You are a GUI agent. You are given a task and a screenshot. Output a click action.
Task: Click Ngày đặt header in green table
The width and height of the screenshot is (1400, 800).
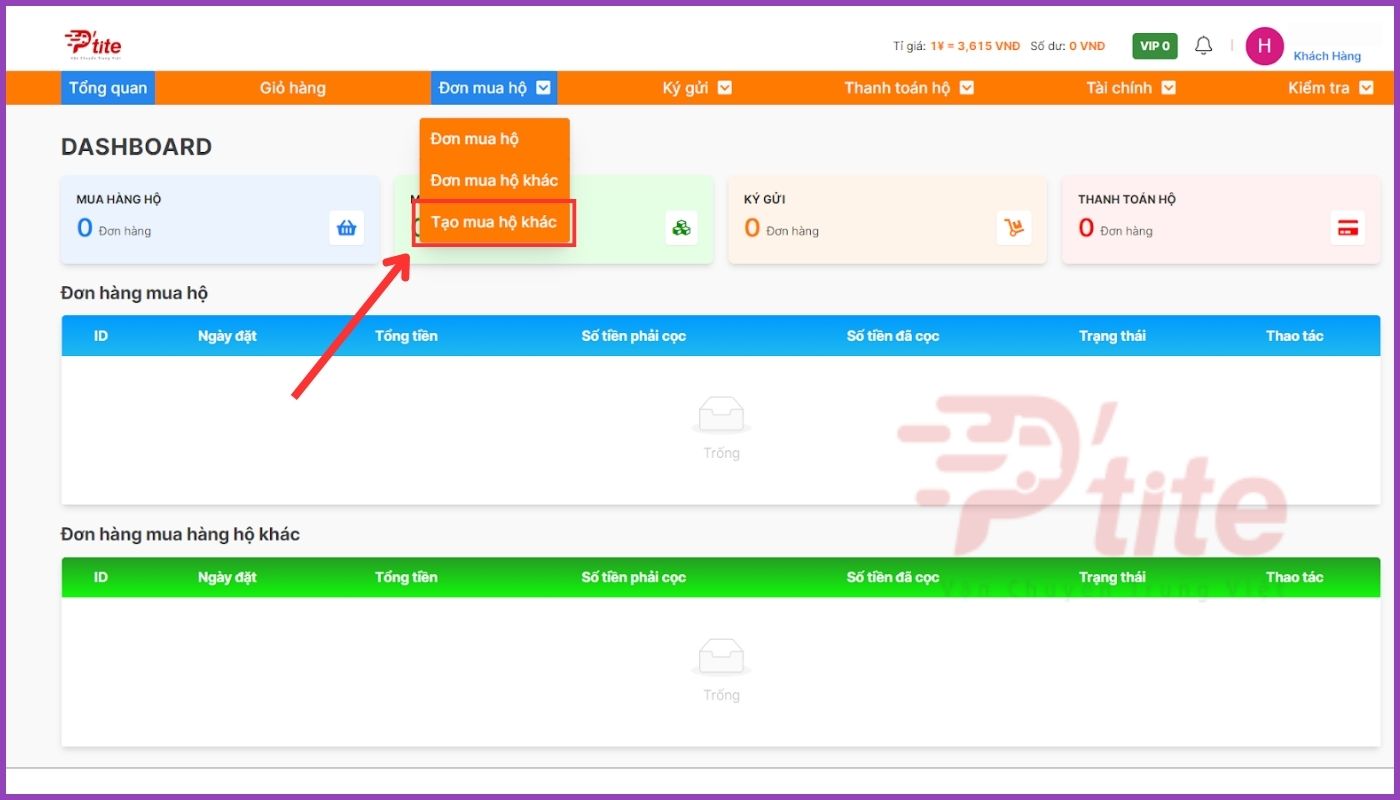pos(227,577)
